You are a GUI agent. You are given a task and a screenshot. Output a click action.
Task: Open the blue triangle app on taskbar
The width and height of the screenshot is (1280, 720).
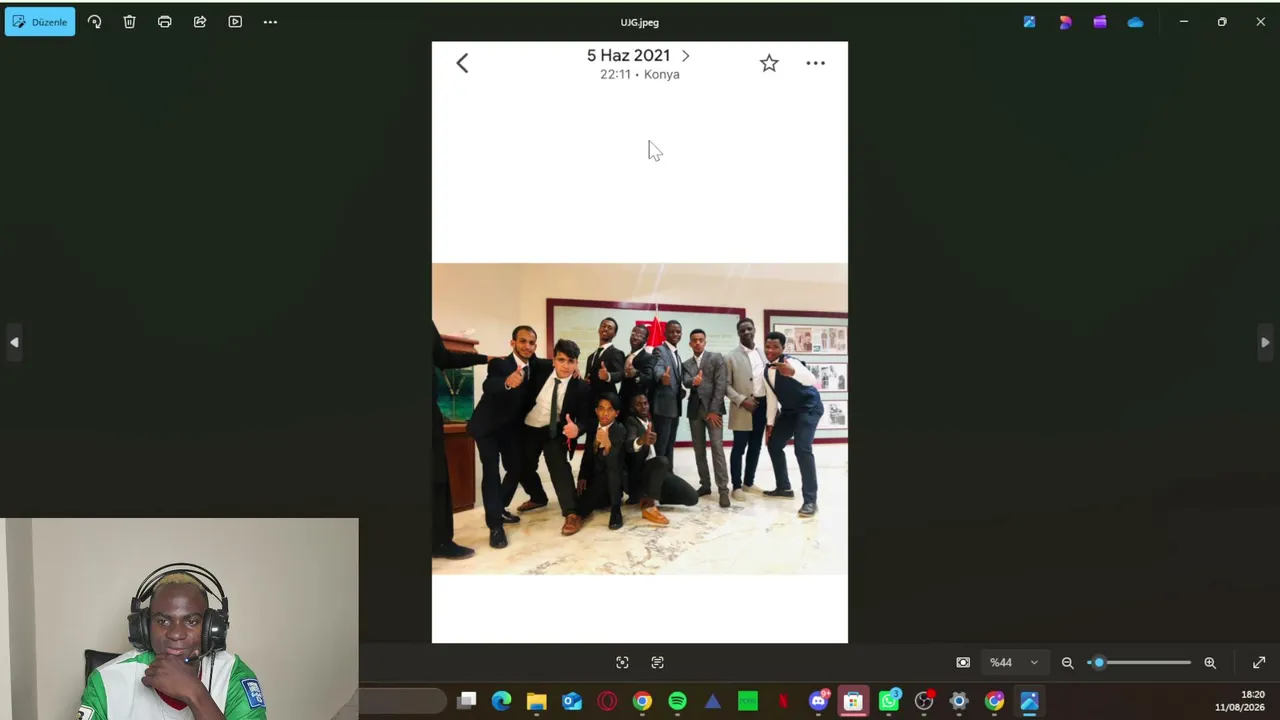point(713,701)
